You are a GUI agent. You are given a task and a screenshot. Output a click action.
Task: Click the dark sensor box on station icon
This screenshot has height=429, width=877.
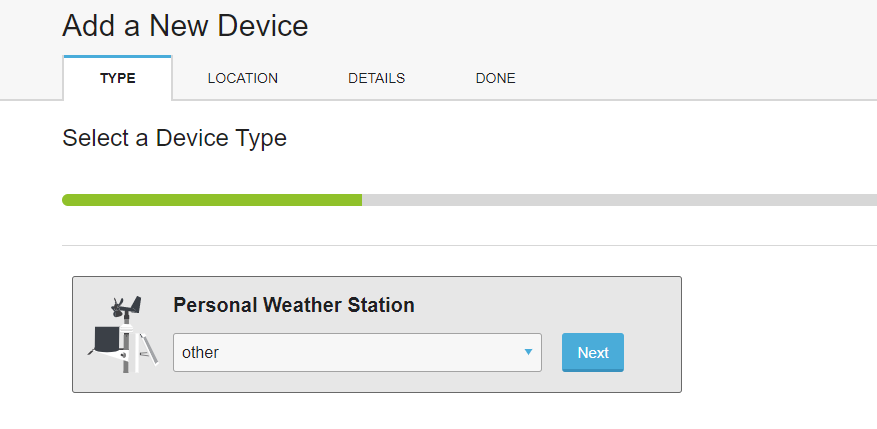(x=106, y=338)
